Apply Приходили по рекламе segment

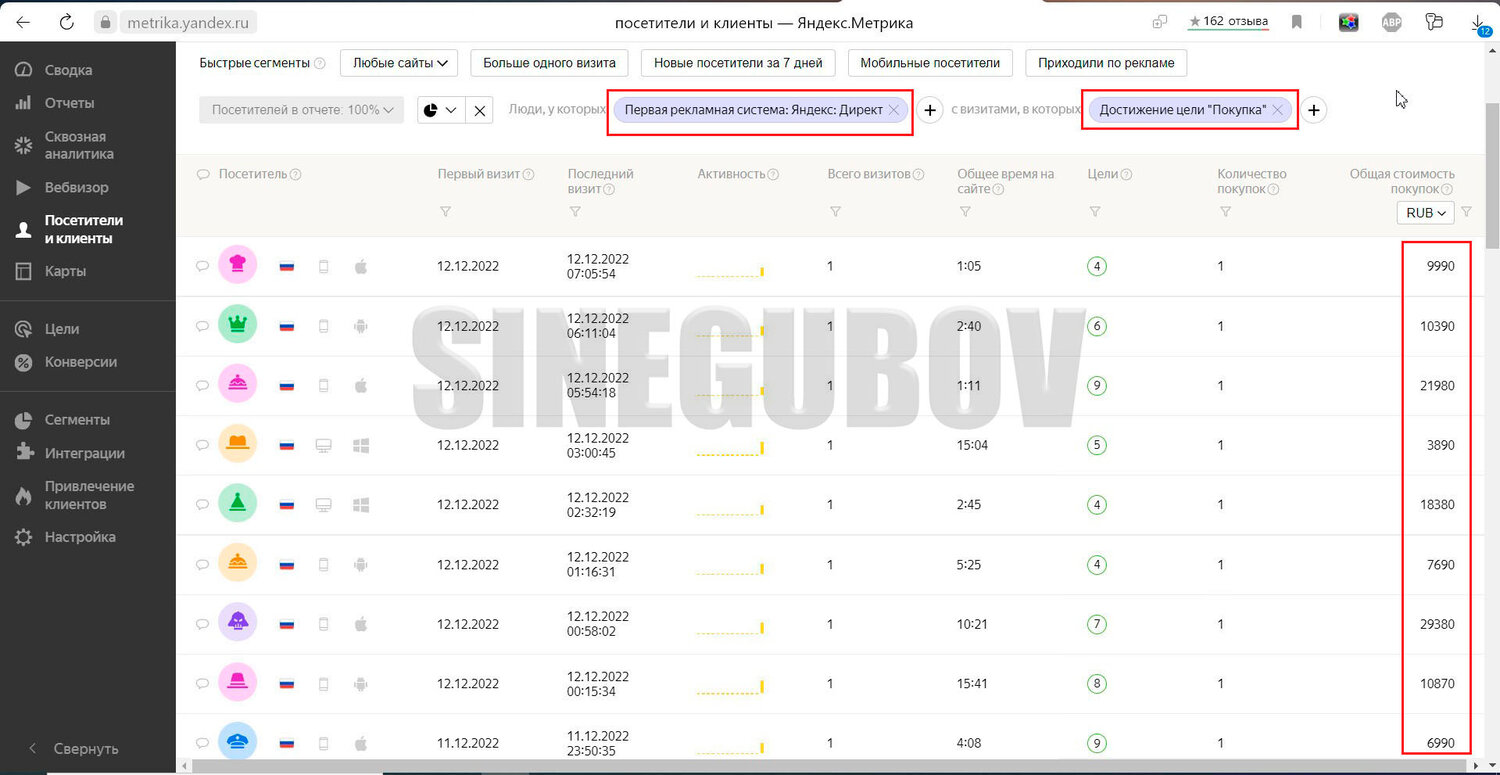tap(1106, 63)
